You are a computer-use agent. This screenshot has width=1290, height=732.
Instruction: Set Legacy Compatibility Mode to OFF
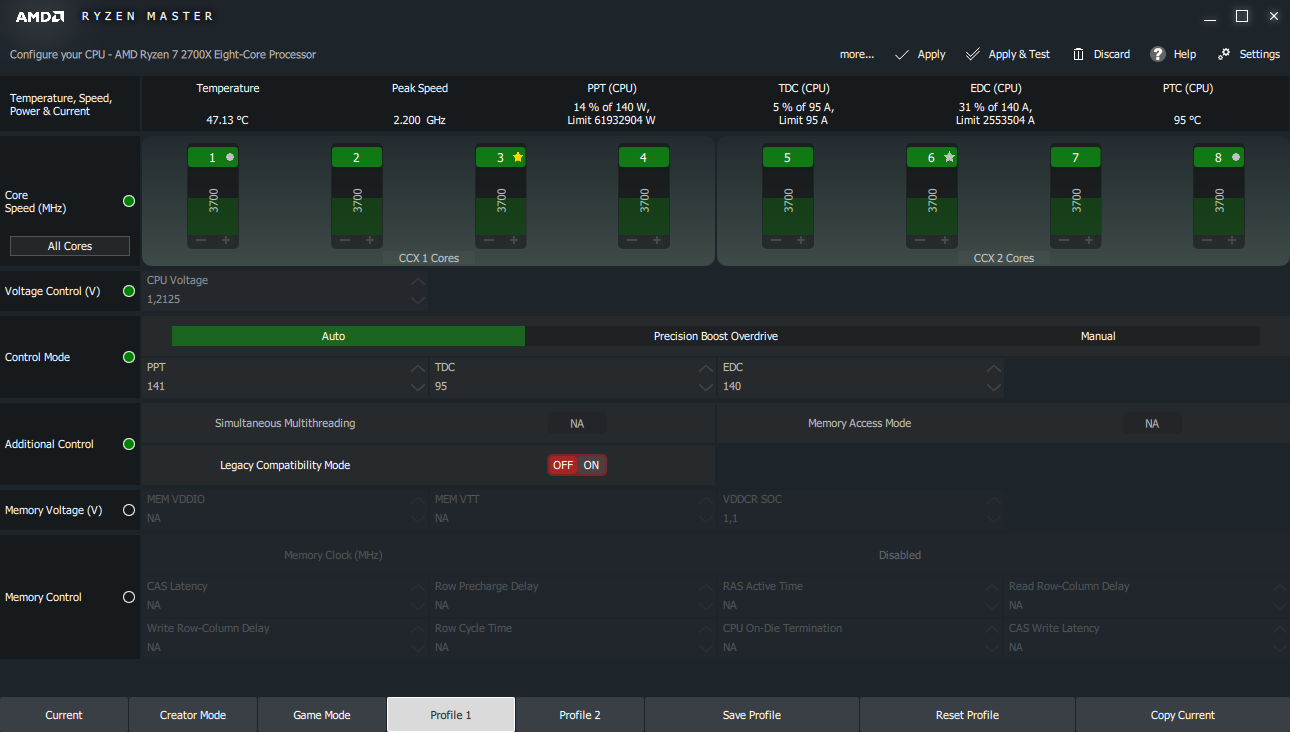click(x=563, y=465)
